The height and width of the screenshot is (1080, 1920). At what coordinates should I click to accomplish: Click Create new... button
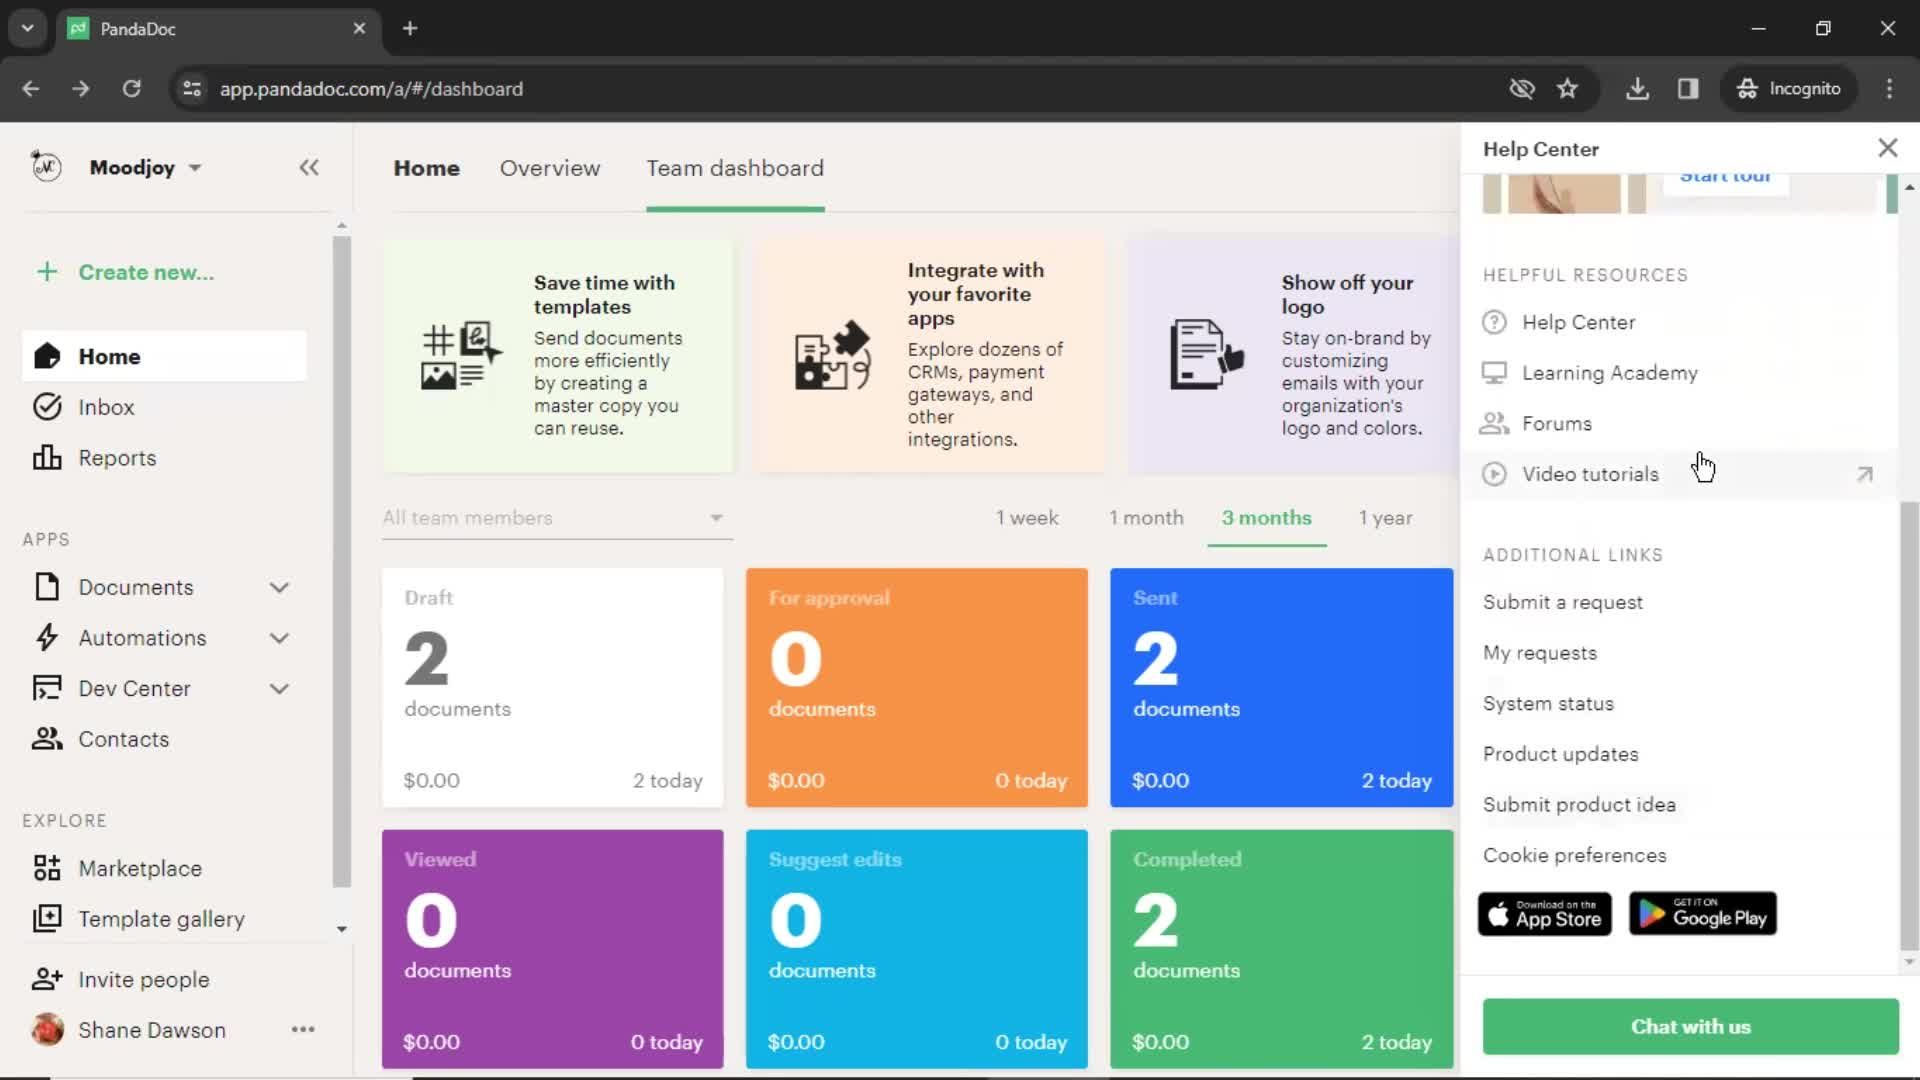point(125,272)
